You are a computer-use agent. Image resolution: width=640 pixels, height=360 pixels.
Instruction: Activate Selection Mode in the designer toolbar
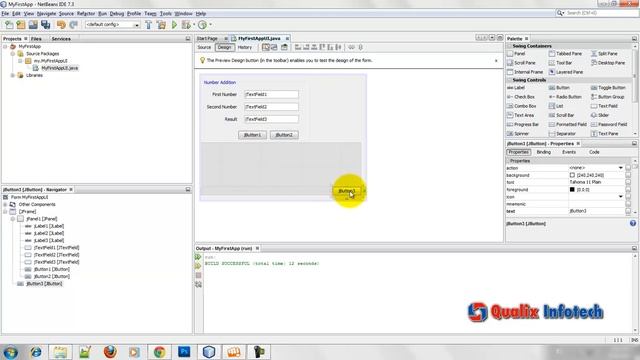(x=266, y=47)
